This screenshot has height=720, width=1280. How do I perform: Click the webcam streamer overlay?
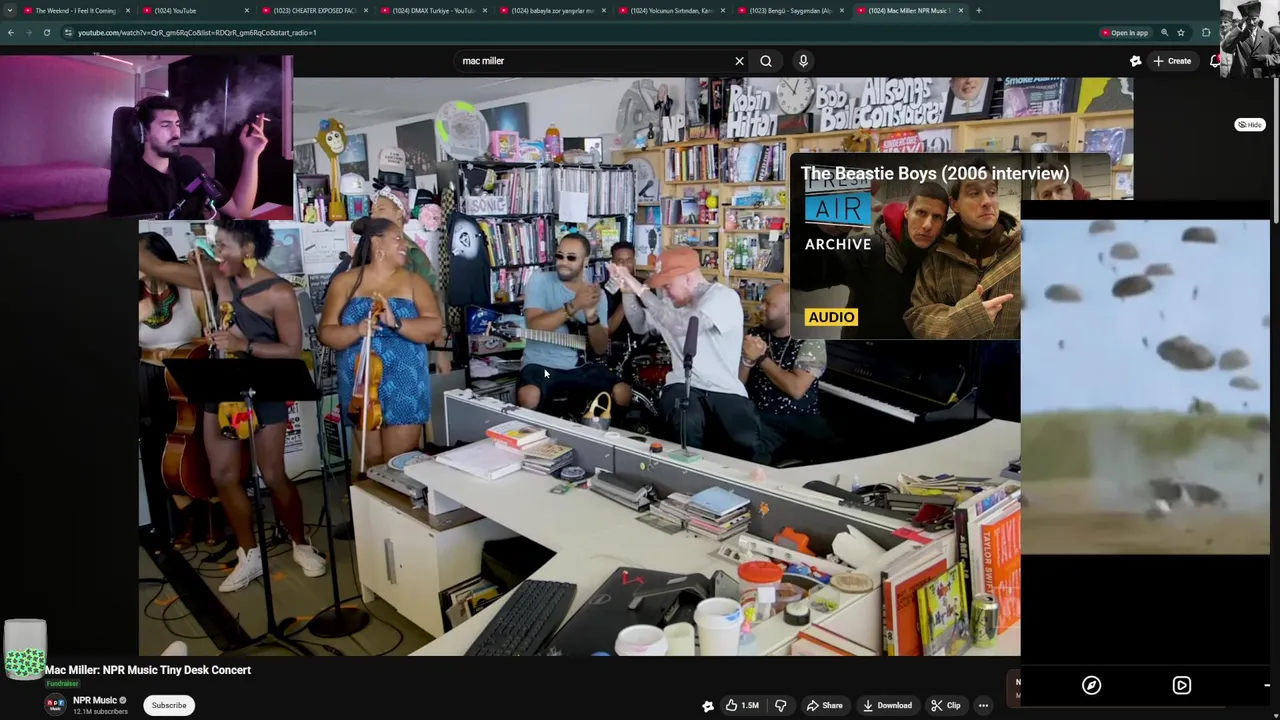146,137
